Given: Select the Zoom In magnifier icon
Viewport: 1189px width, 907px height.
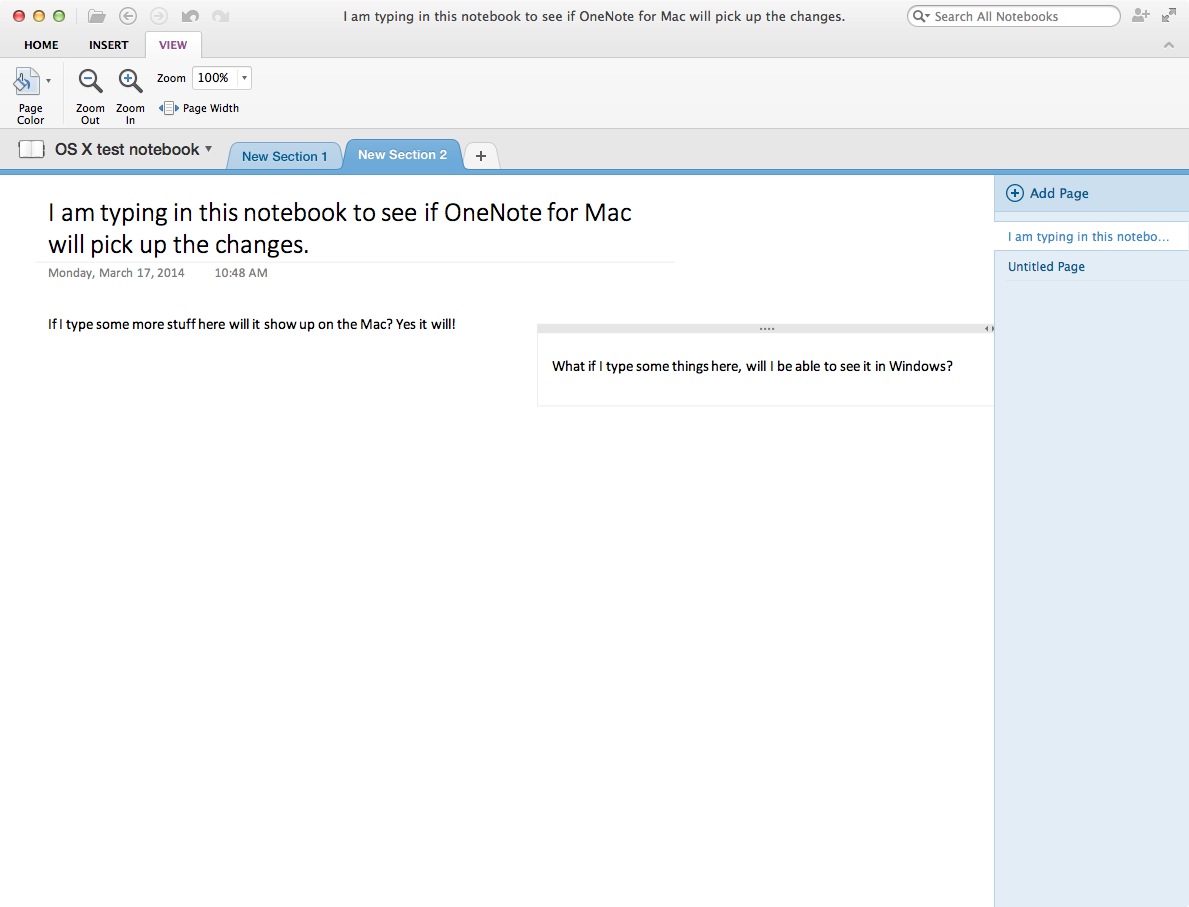Looking at the screenshot, I should (130, 80).
